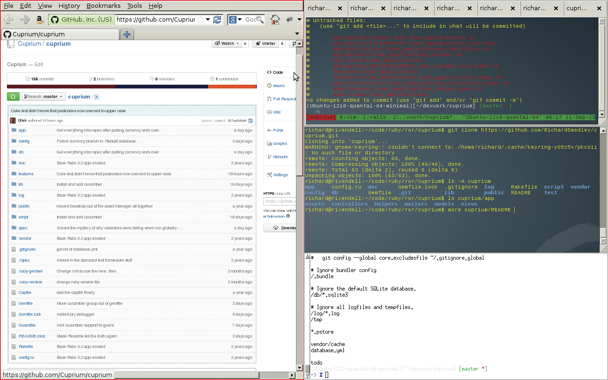Bookmark page with the star icon
Screen dimensions: 608x380
(200, 19)
